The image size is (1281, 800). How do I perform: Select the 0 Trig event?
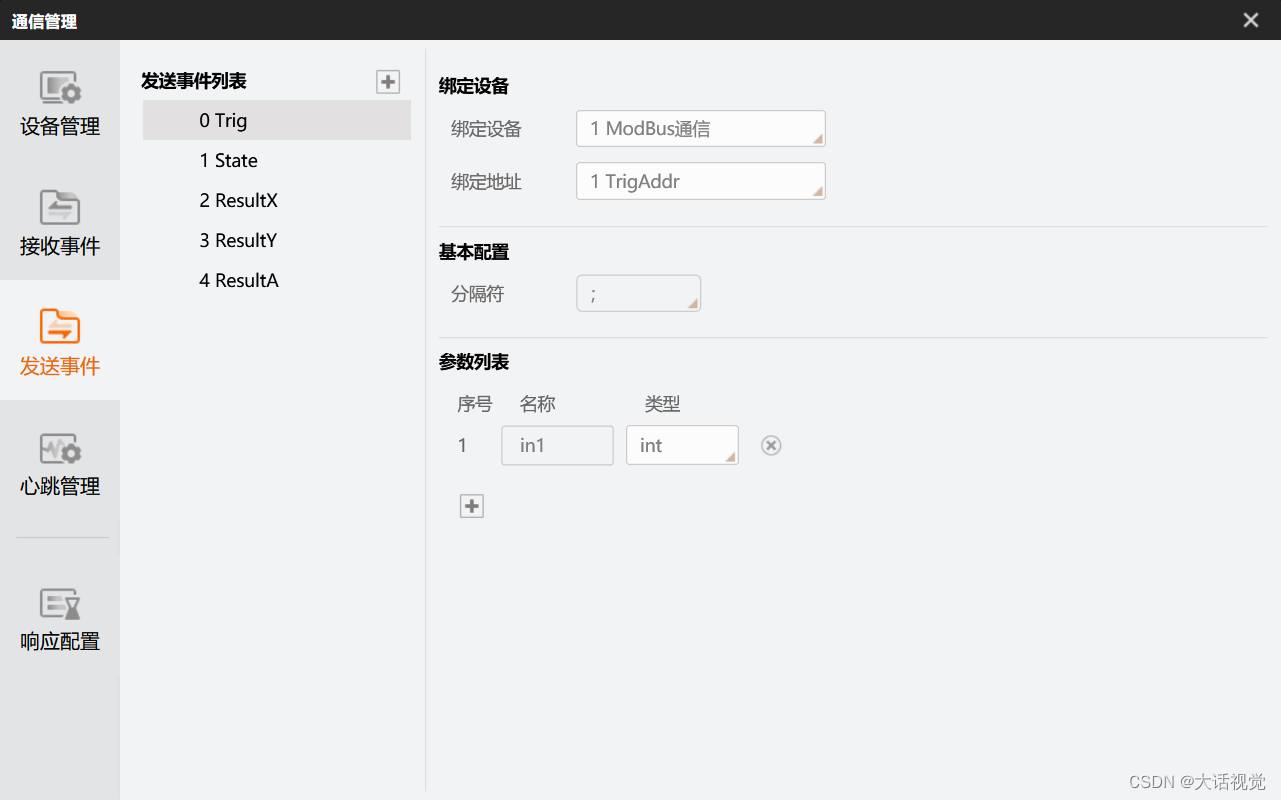[x=277, y=120]
